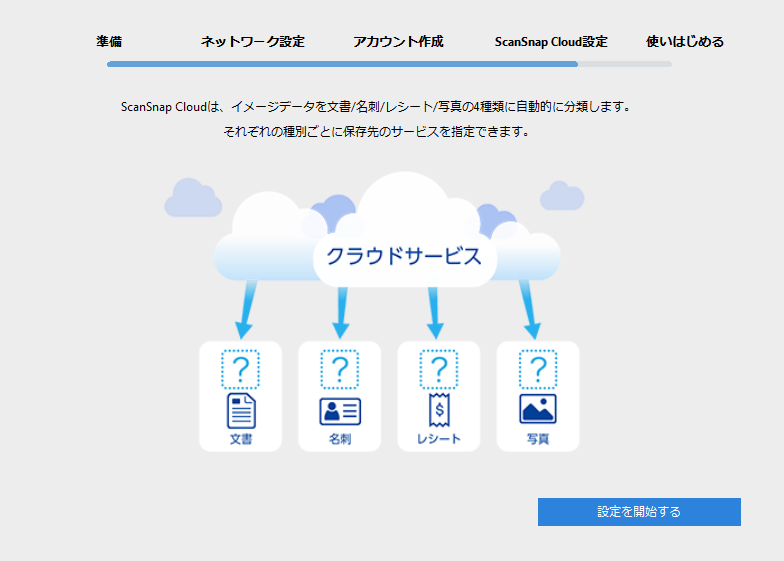Screen dimensions: 784x561
Task: Click the 写真 label text
Action: tap(538, 439)
